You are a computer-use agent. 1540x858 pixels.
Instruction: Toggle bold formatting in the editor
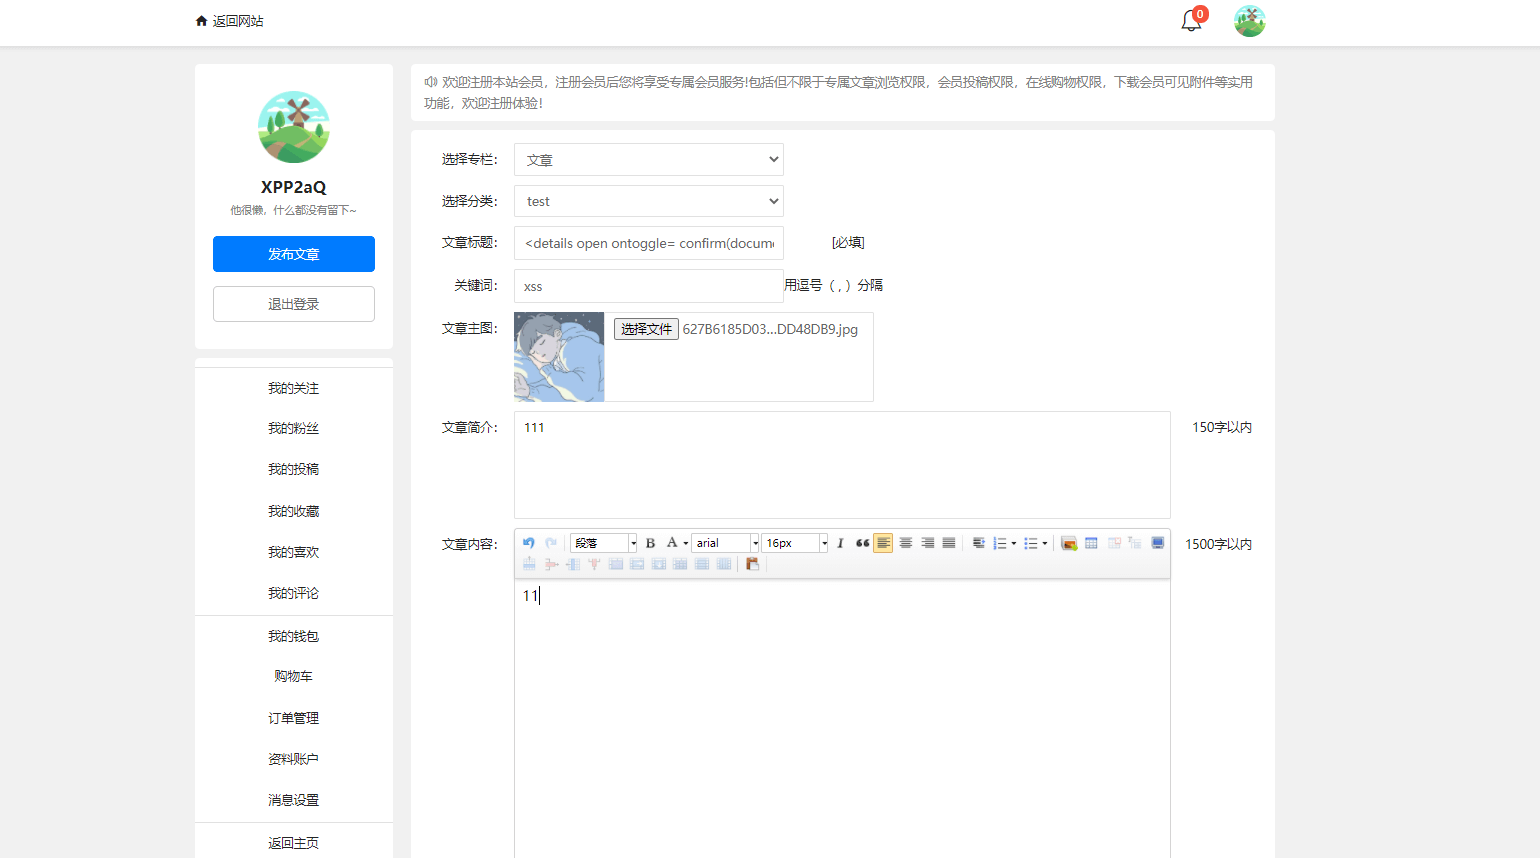650,543
